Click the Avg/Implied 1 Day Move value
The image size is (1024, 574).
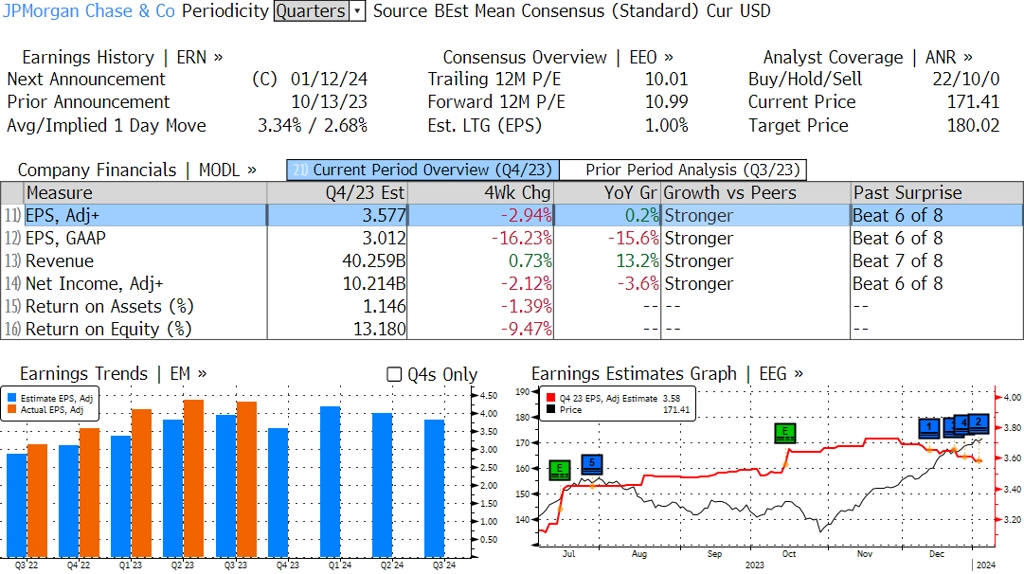[312, 126]
